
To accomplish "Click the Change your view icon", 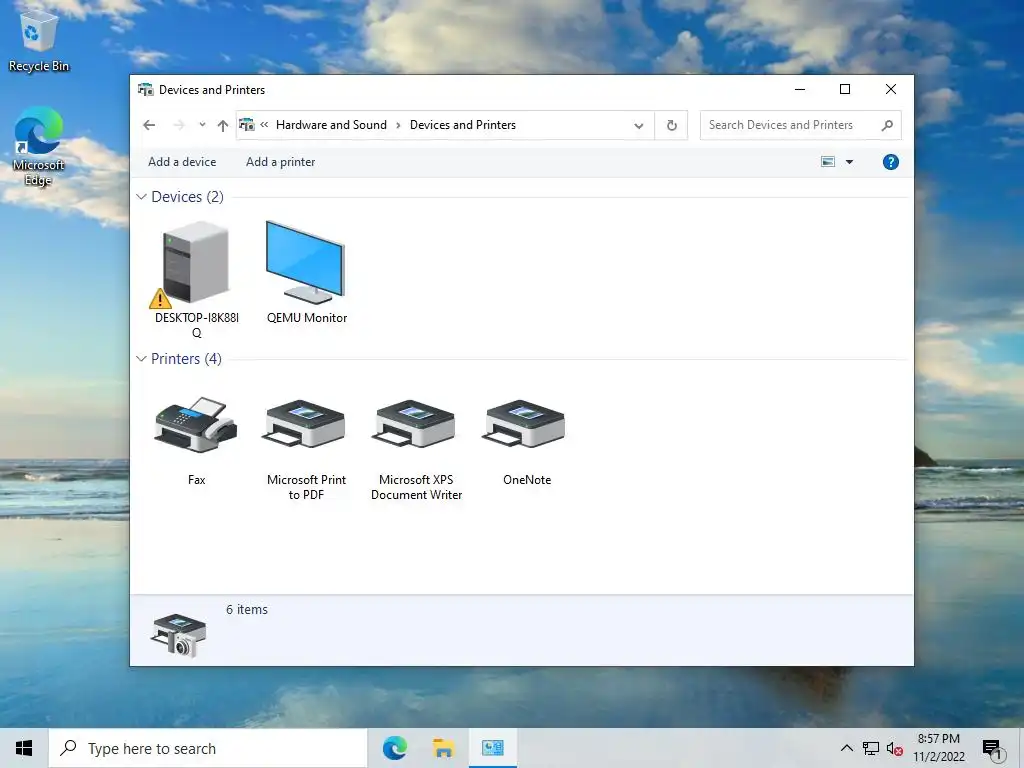I will point(827,162).
